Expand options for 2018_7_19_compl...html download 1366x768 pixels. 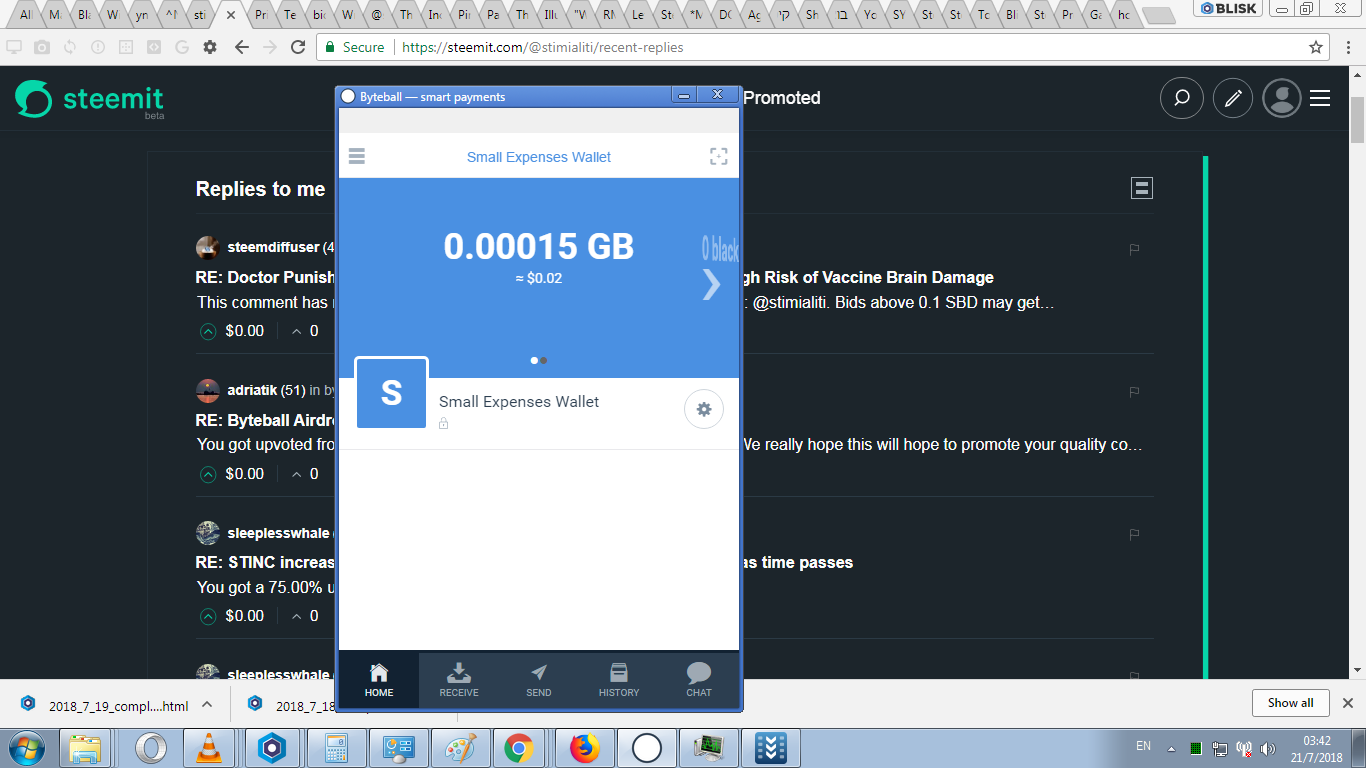pyautogui.click(x=206, y=704)
